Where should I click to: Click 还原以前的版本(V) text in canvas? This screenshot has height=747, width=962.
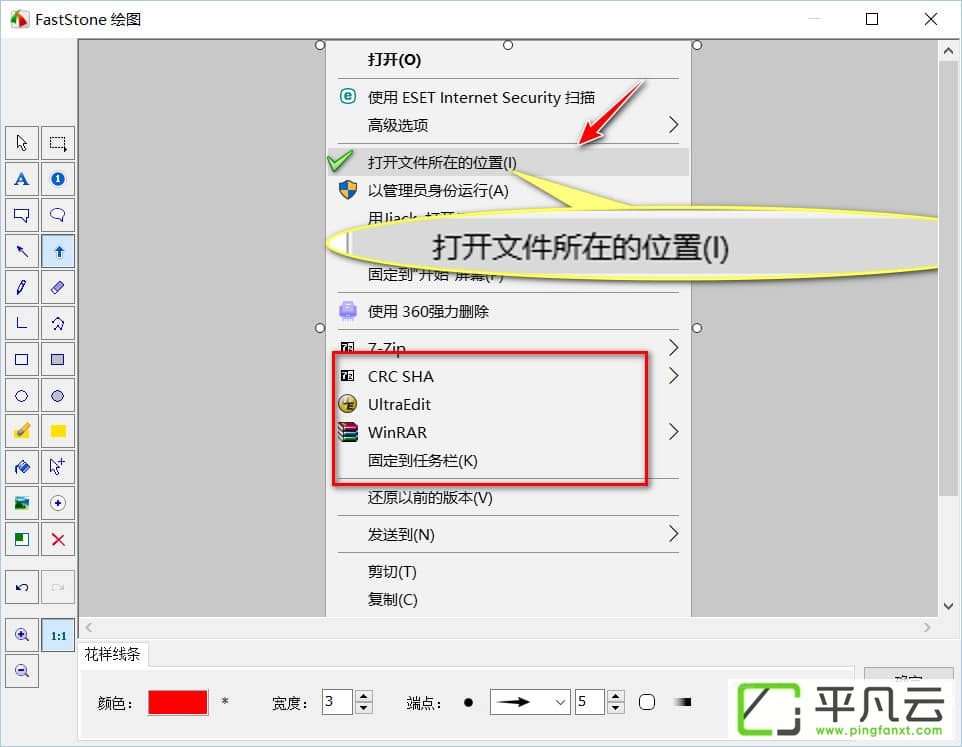click(x=430, y=497)
